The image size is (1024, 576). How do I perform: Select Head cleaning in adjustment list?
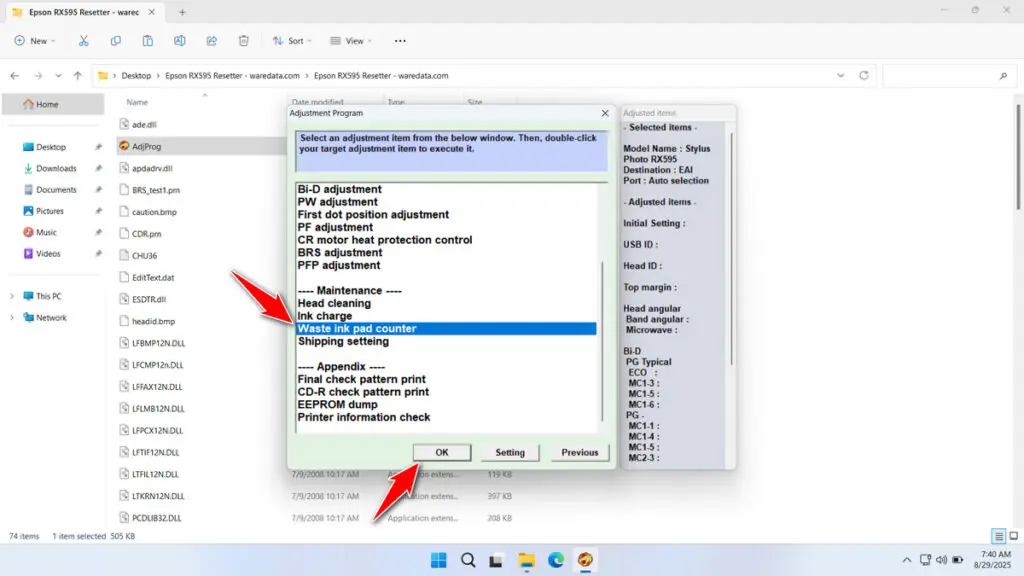(x=334, y=303)
